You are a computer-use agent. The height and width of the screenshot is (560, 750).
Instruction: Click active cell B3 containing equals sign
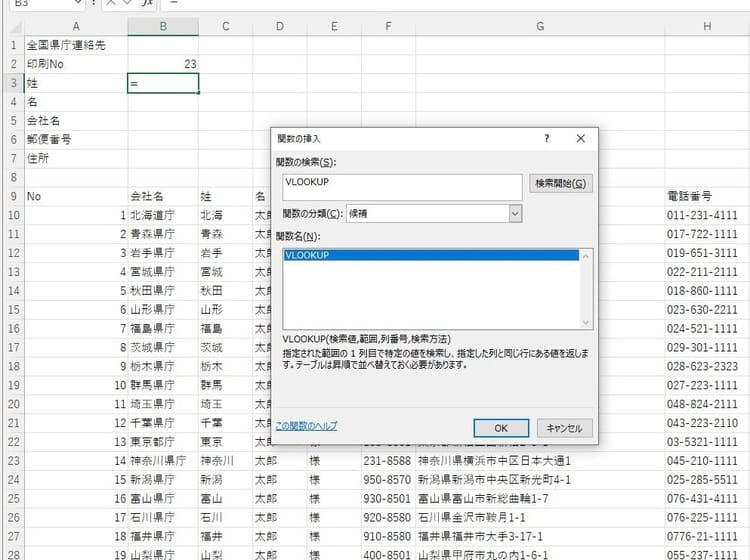pos(163,83)
